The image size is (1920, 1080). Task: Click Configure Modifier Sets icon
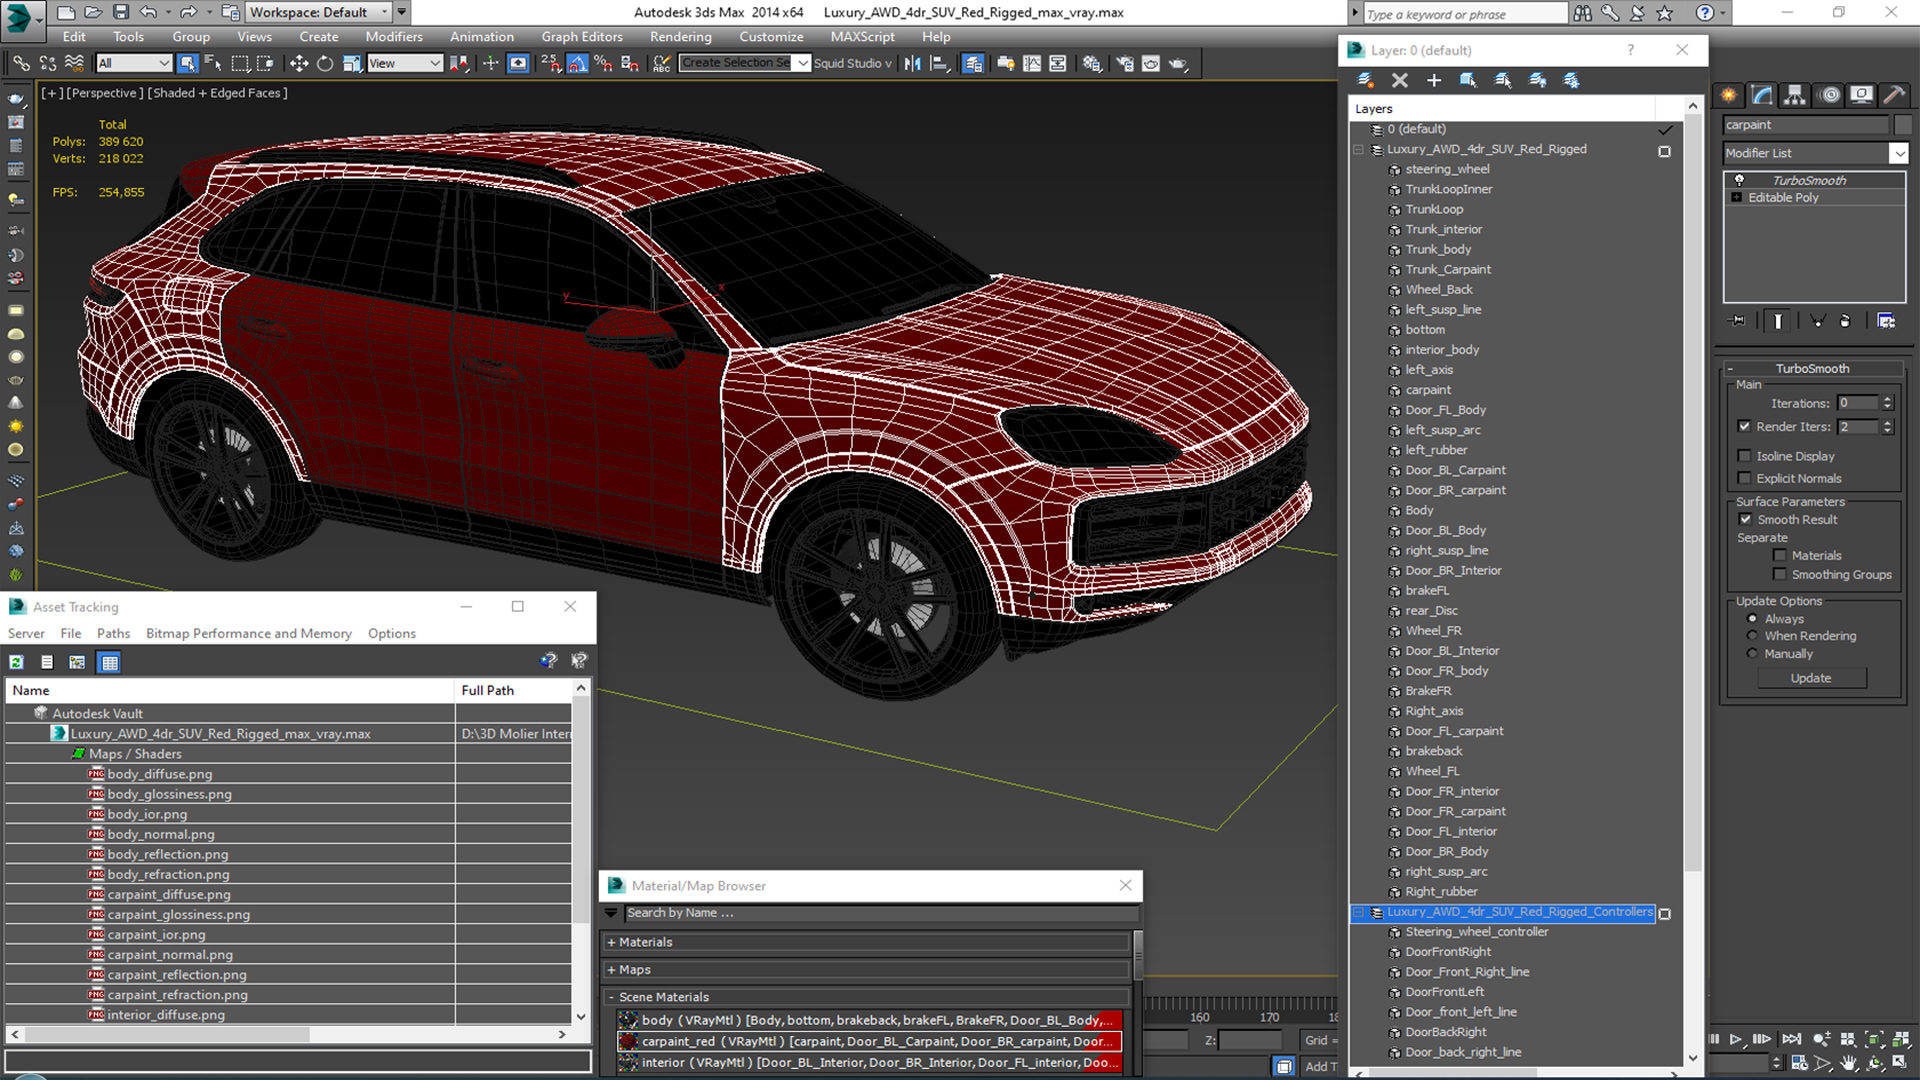(x=1886, y=321)
